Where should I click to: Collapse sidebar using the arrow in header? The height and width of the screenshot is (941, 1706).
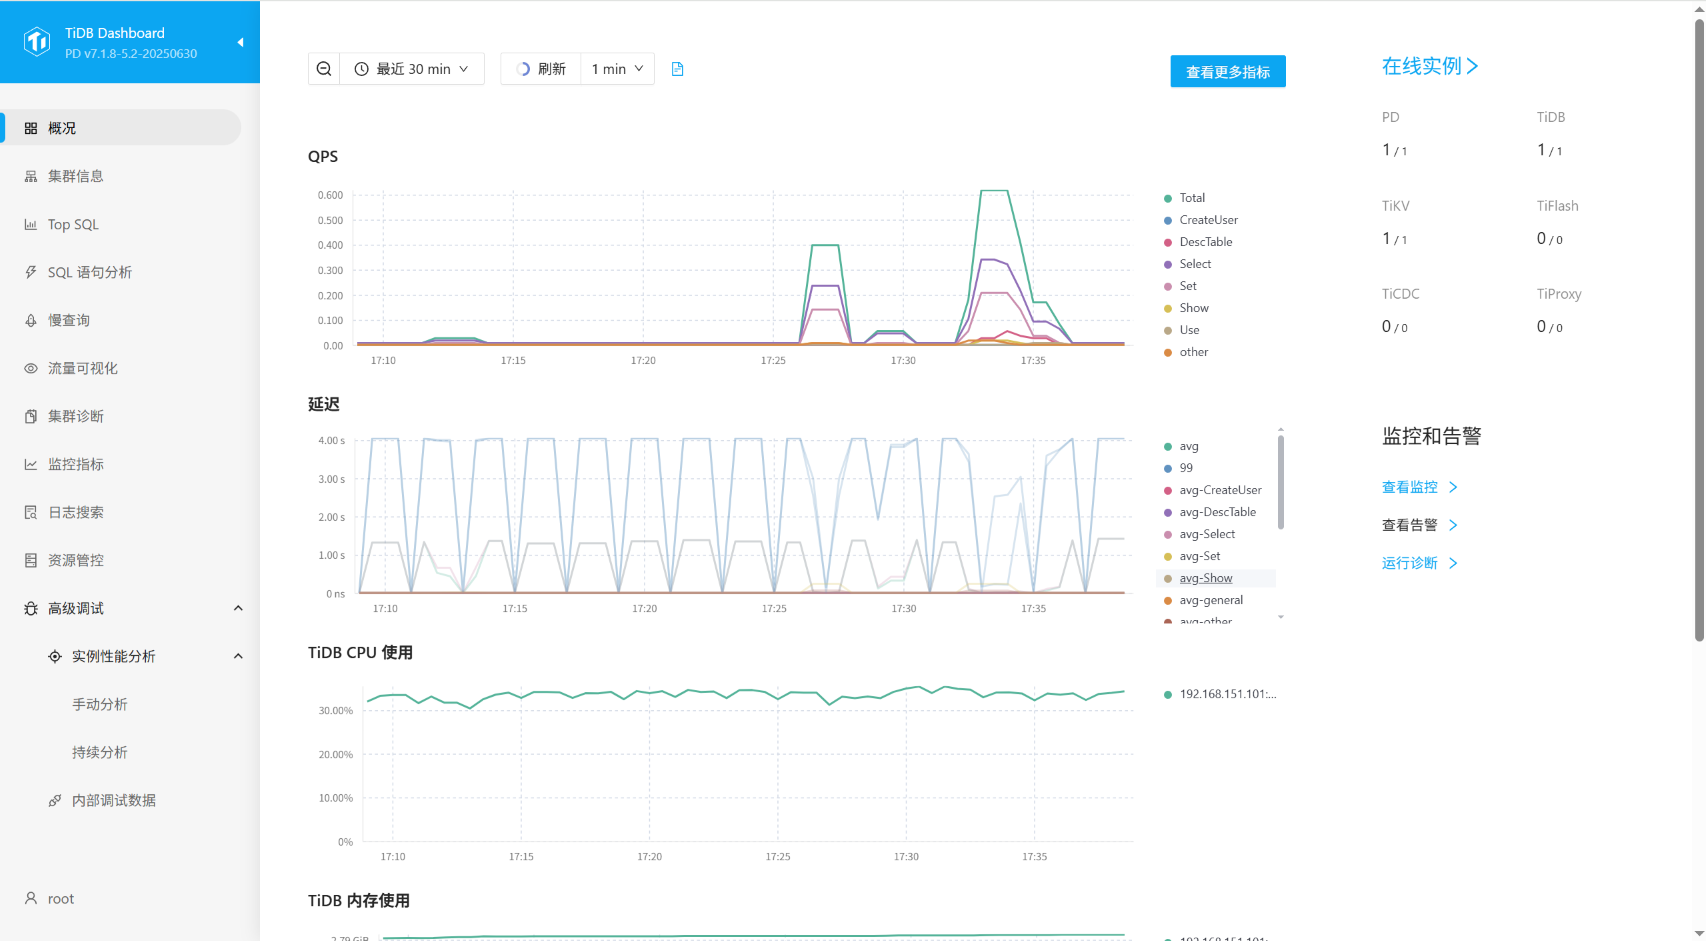tap(240, 42)
